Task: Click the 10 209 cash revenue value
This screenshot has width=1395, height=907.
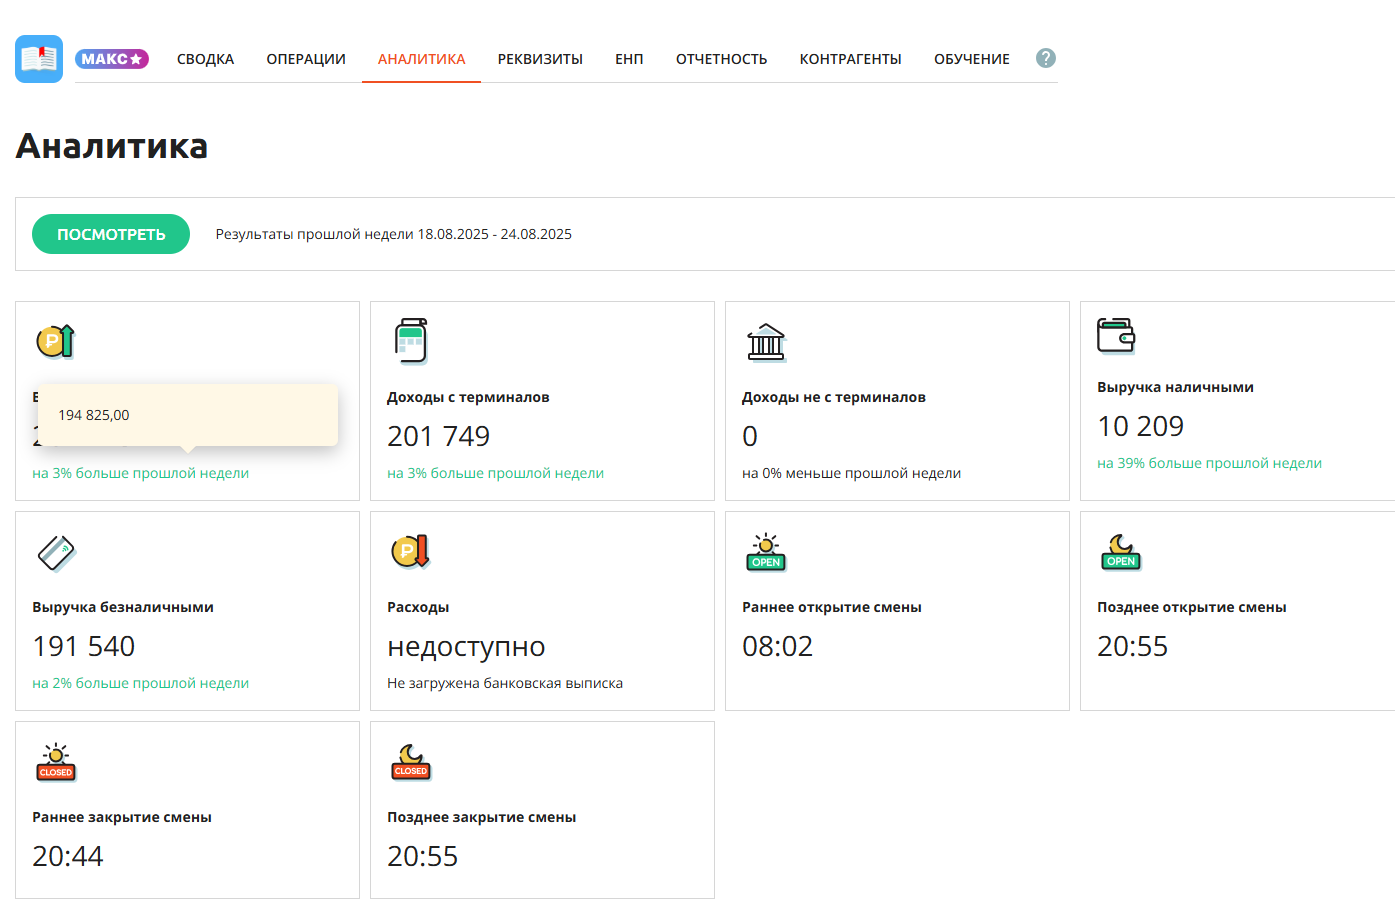Action: (1140, 426)
